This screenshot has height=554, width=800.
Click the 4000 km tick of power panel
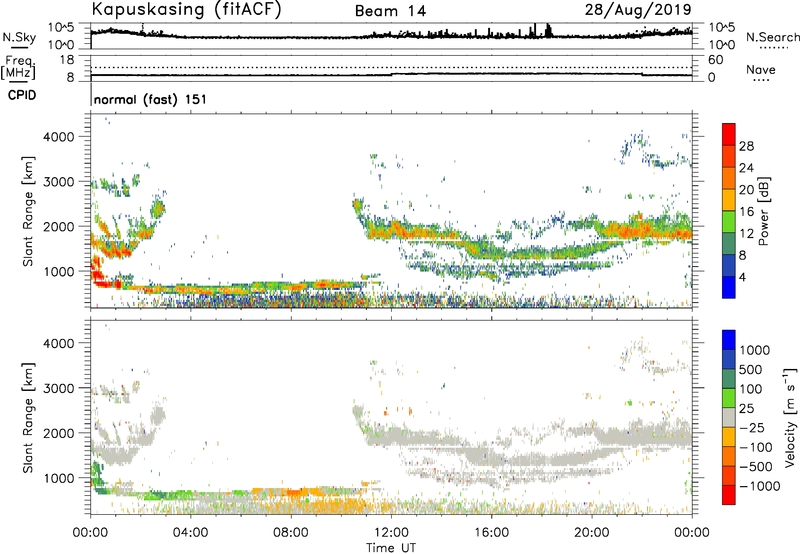point(59,137)
